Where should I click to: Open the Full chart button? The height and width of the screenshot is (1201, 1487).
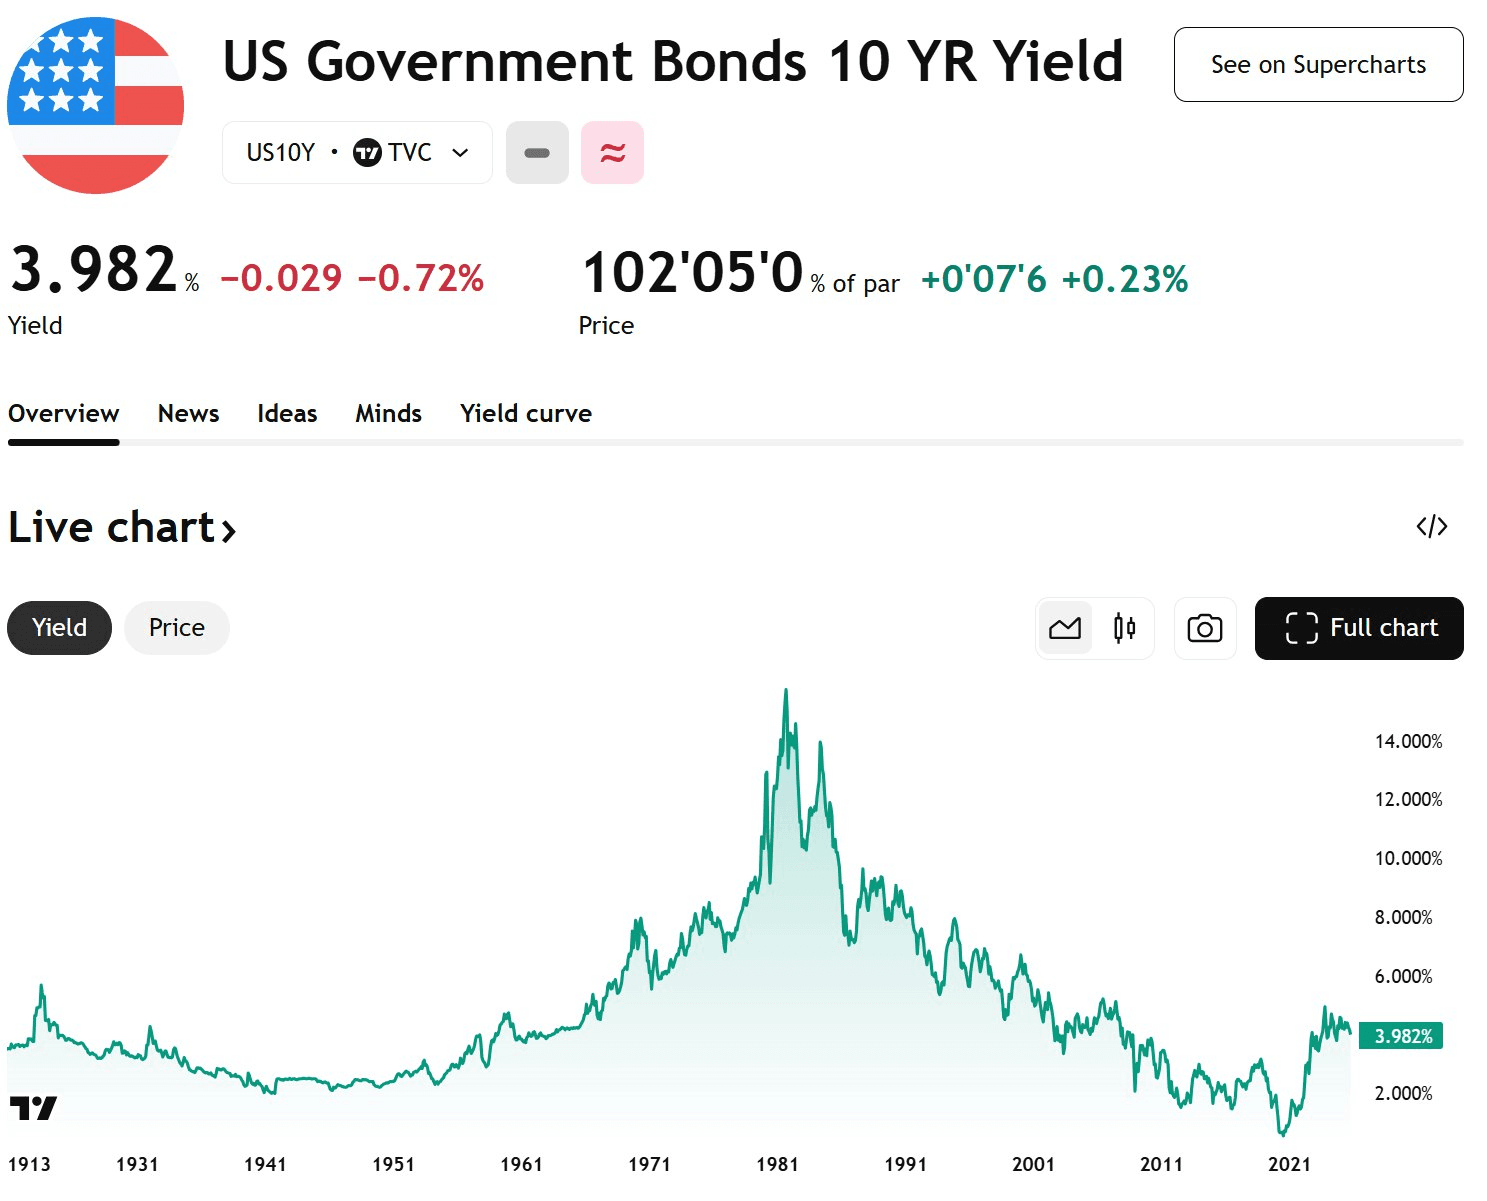[x=1359, y=628]
